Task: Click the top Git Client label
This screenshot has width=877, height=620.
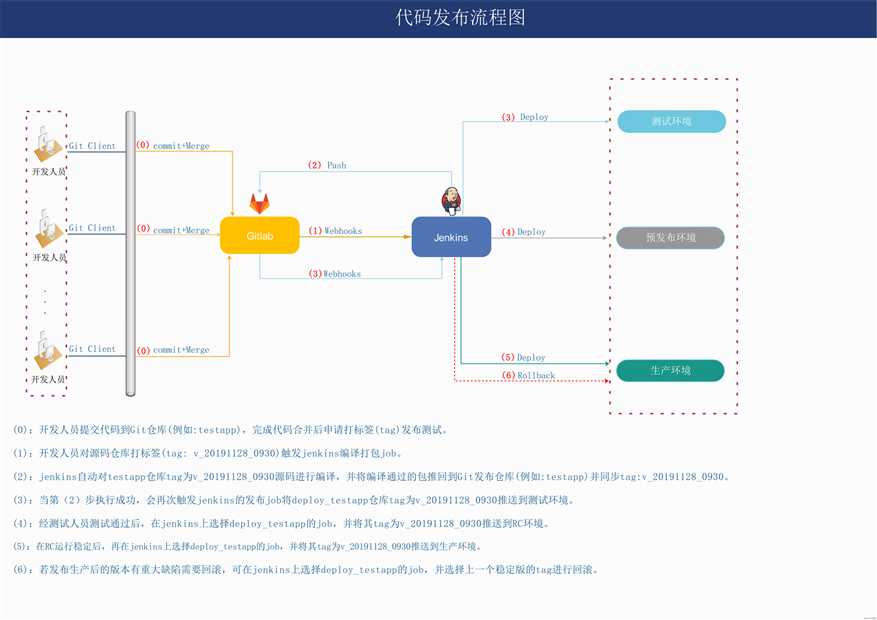Action: [92, 145]
